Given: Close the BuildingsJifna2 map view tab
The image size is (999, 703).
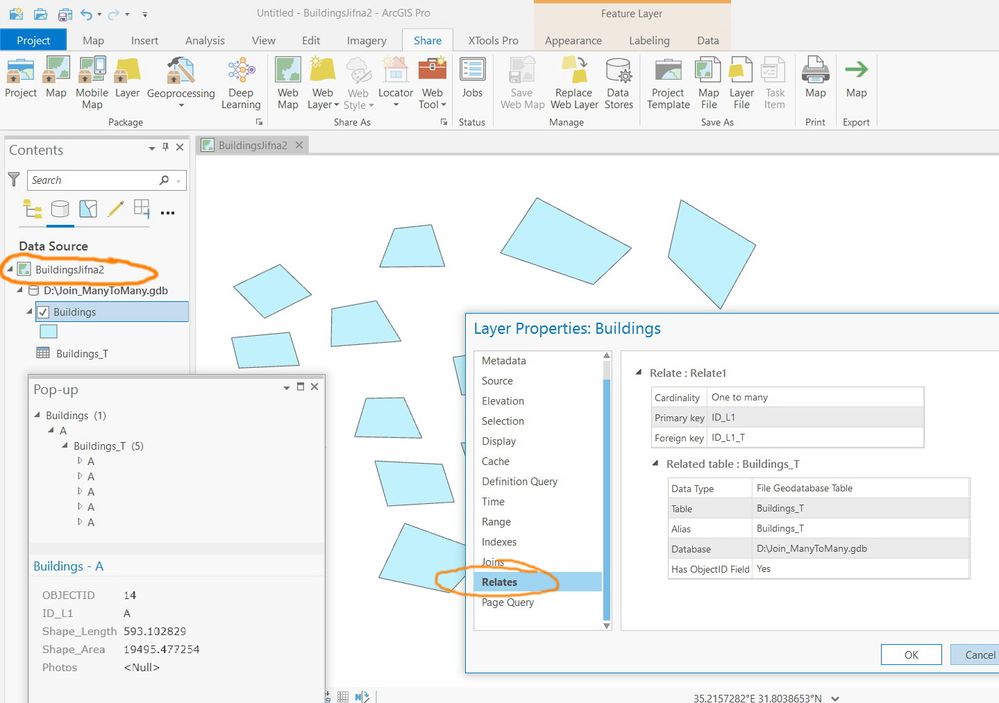Looking at the screenshot, I should (299, 145).
